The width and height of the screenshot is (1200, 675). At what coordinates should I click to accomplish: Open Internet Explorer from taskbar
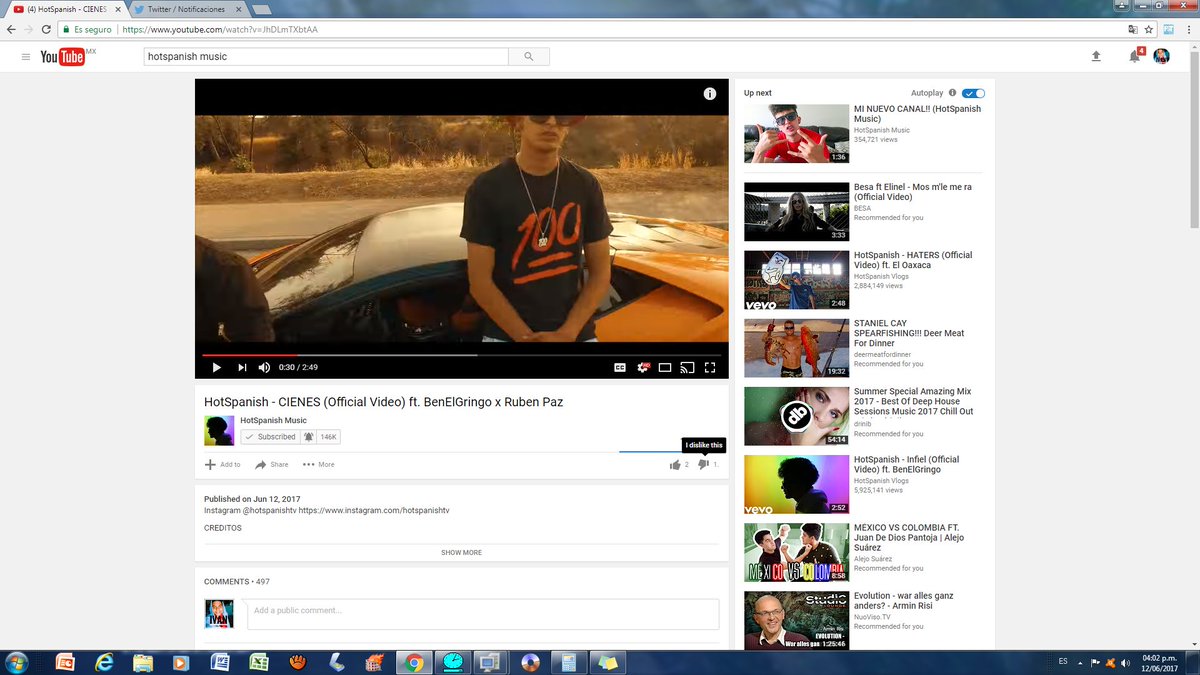(103, 662)
